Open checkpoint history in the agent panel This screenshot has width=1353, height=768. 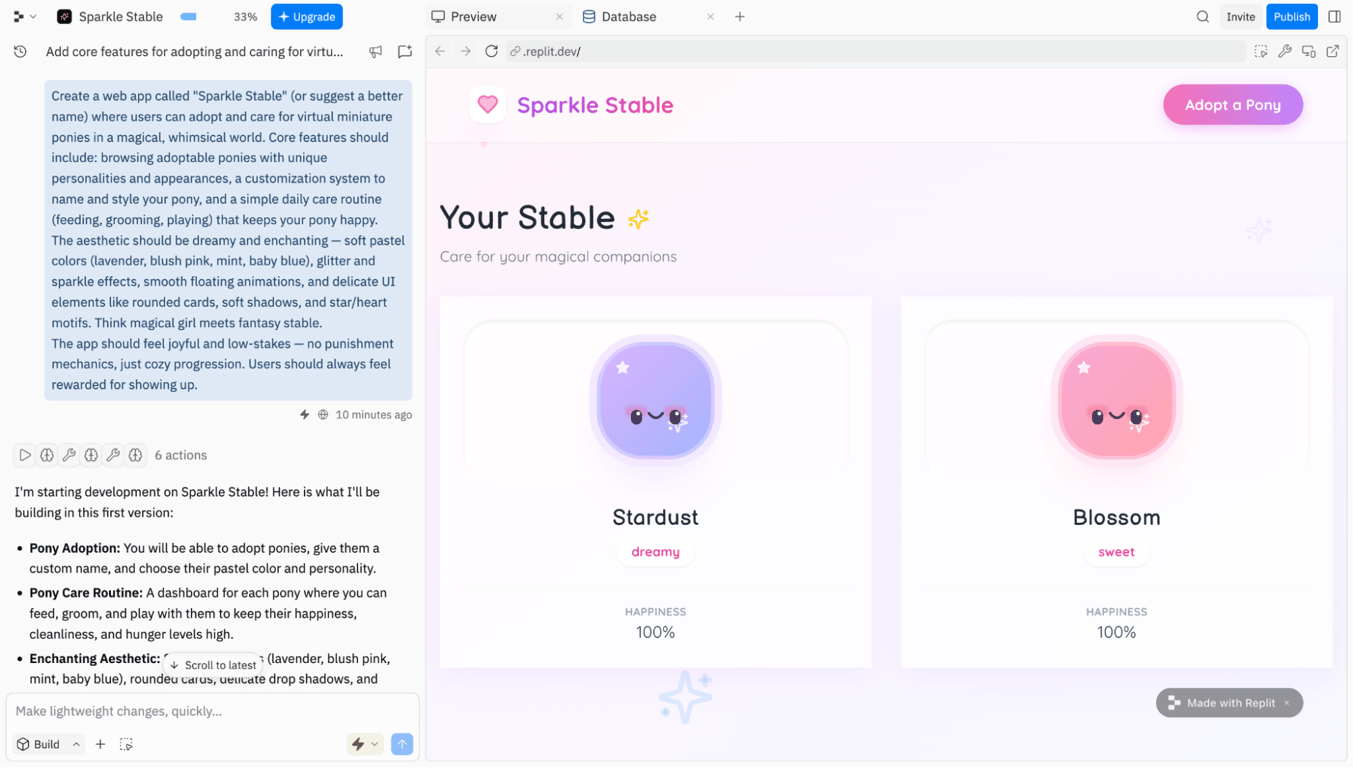20,51
